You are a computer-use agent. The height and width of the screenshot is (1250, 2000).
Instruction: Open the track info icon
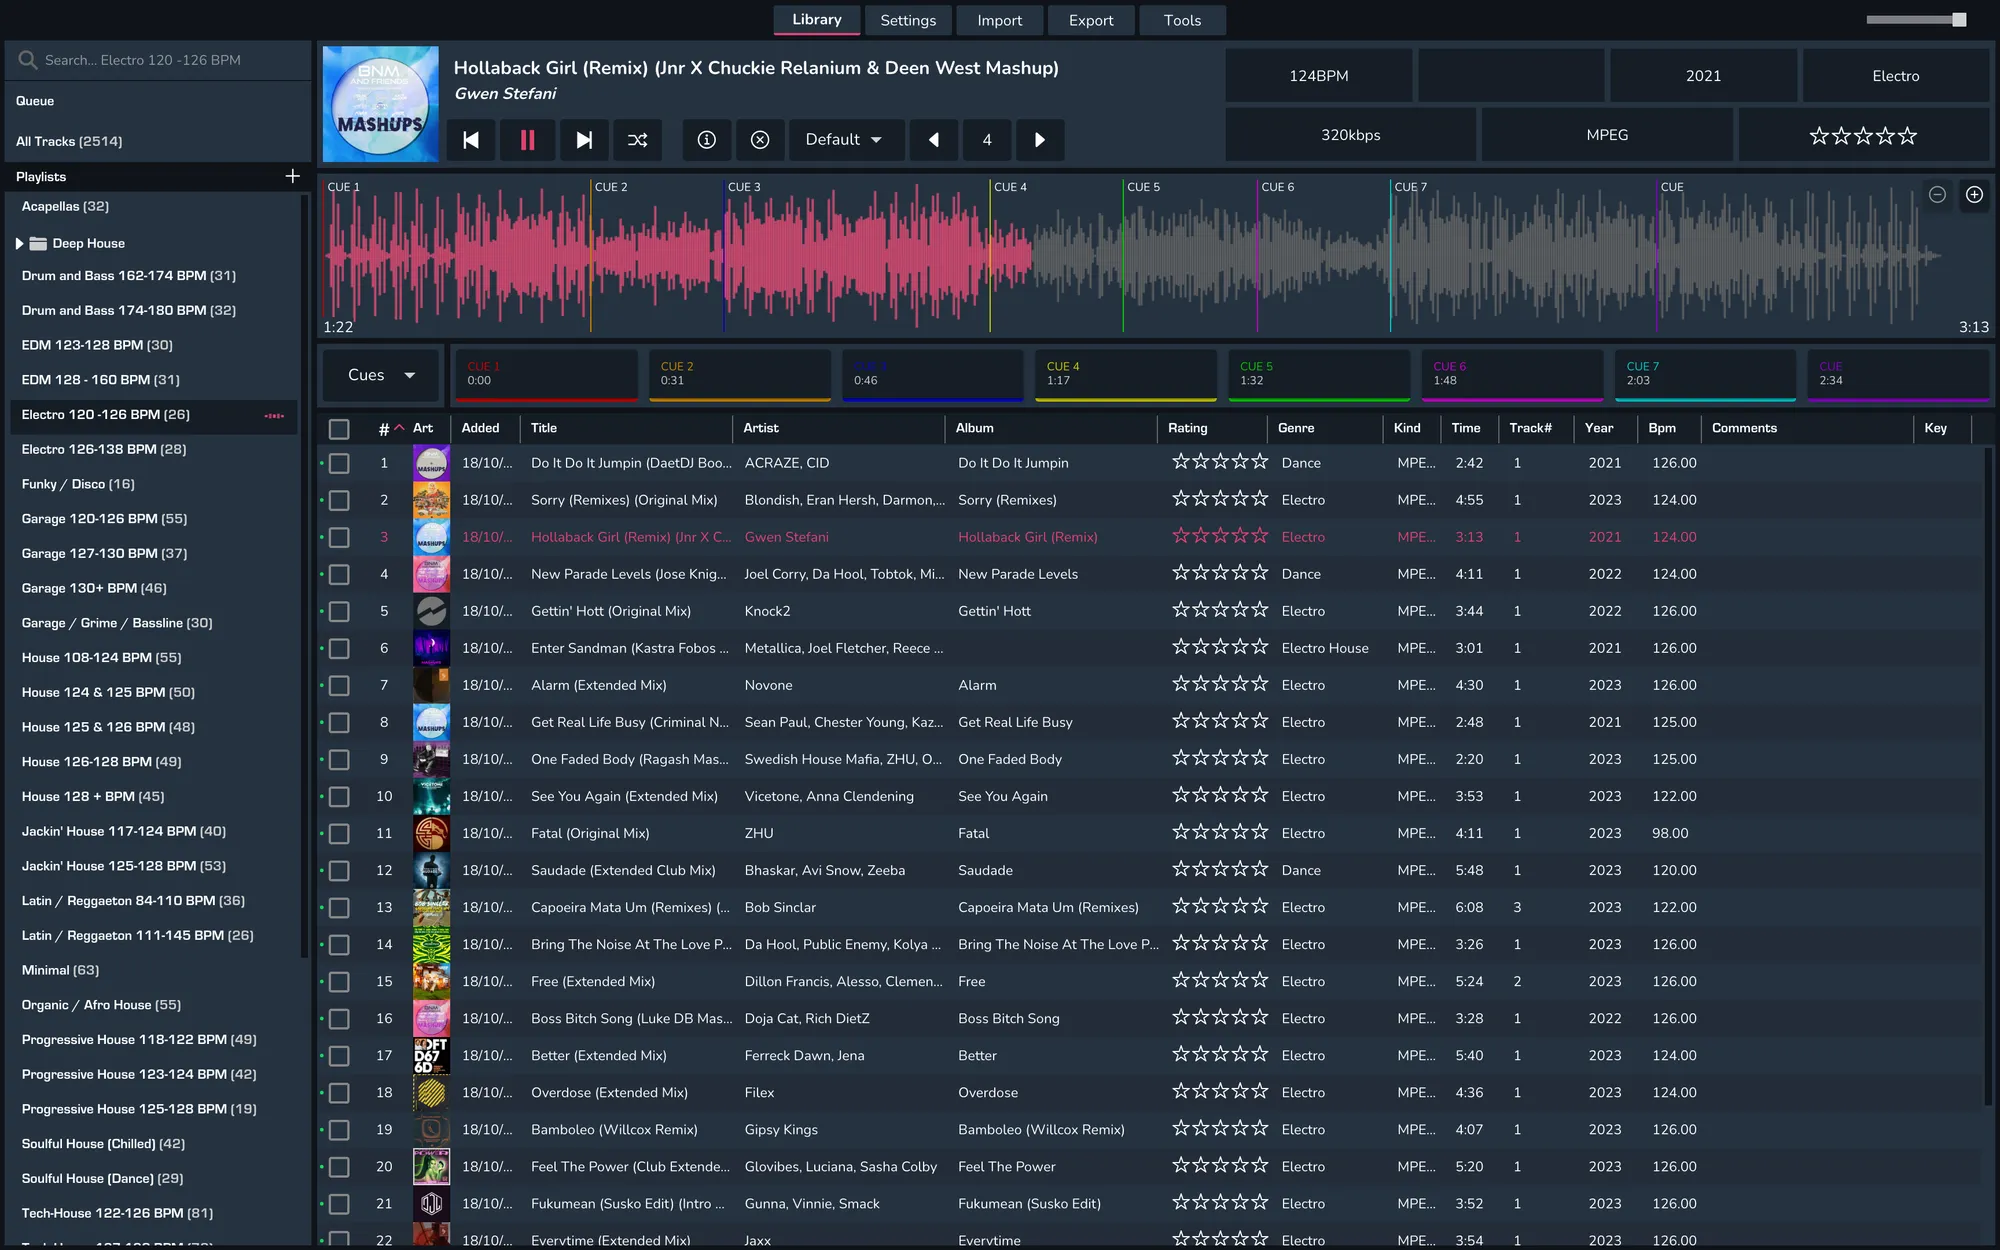pyautogui.click(x=706, y=140)
